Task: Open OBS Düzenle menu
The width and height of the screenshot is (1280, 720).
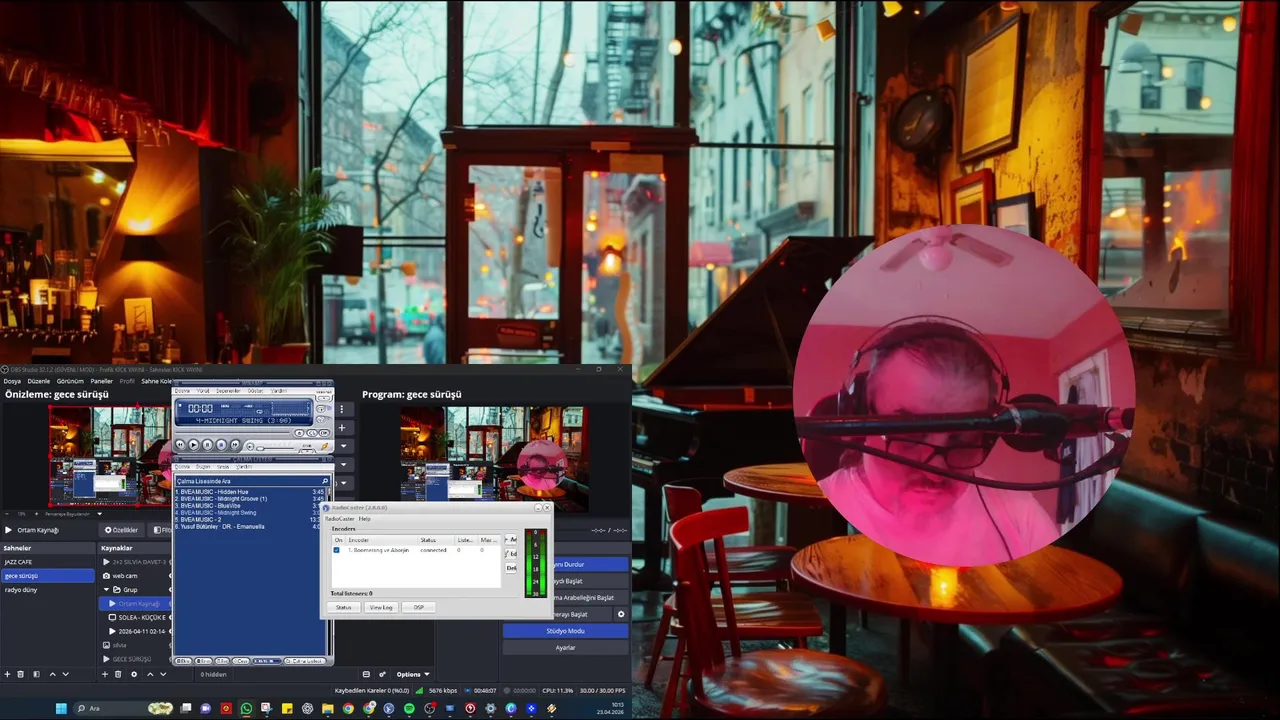Action: [x=39, y=381]
